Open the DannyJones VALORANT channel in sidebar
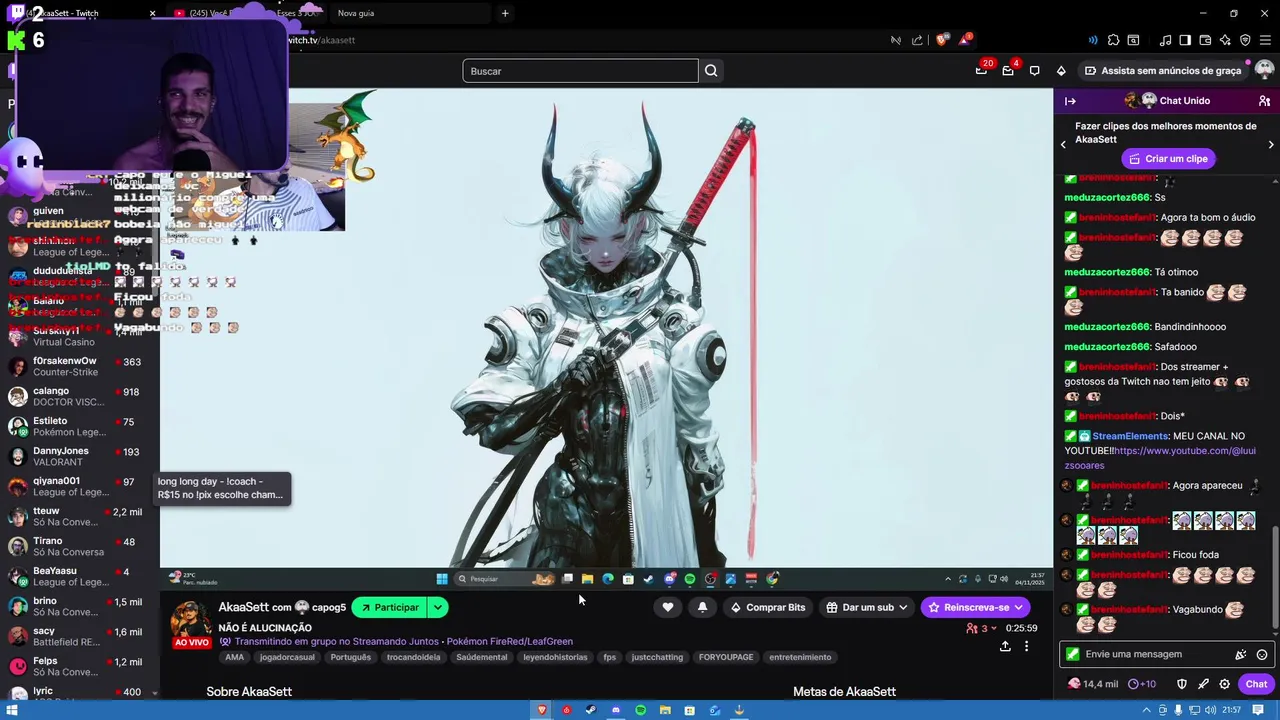The width and height of the screenshot is (1280, 720). coord(80,456)
